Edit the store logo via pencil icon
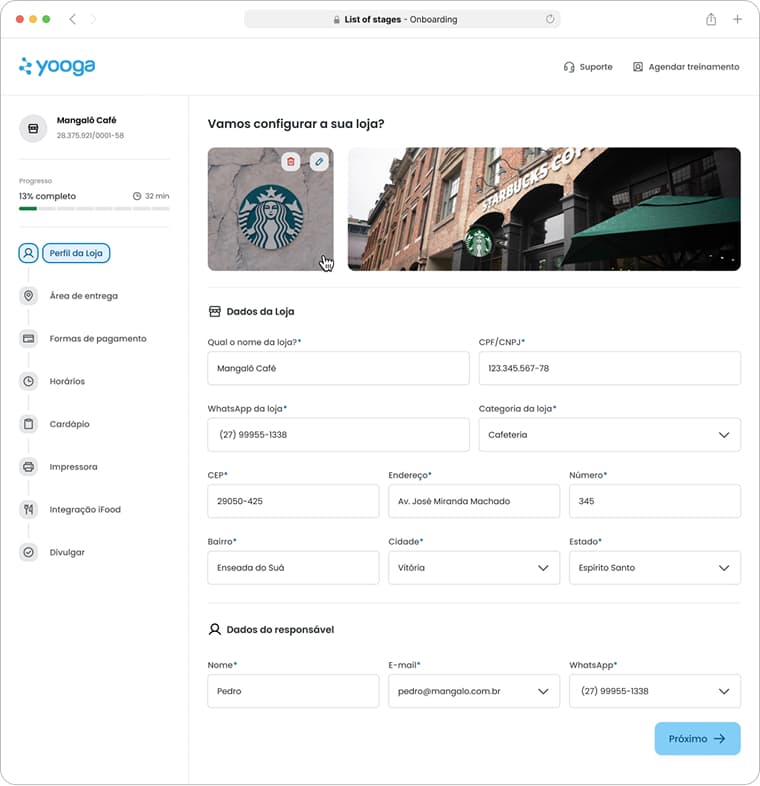760x786 pixels. point(319,161)
